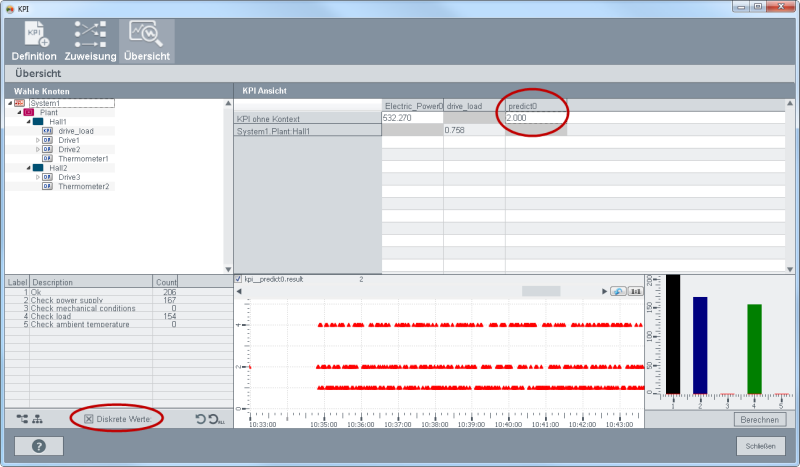Click the green bar for label 4
Image resolution: width=800 pixels, height=467 pixels.
click(755, 349)
